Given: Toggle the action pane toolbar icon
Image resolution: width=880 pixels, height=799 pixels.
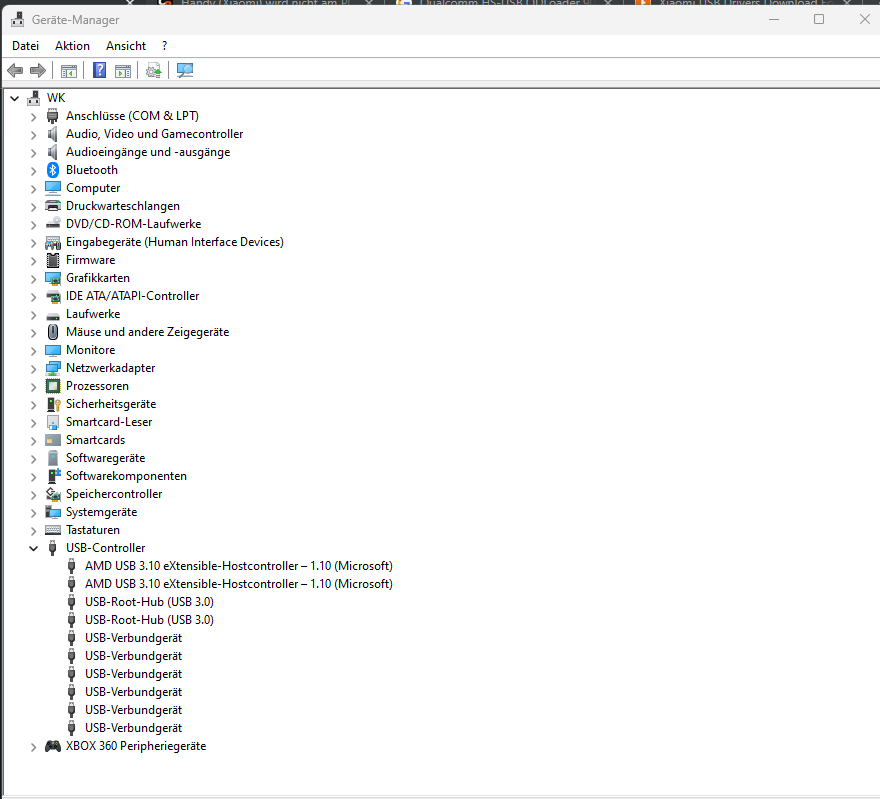Looking at the screenshot, I should coord(122,71).
